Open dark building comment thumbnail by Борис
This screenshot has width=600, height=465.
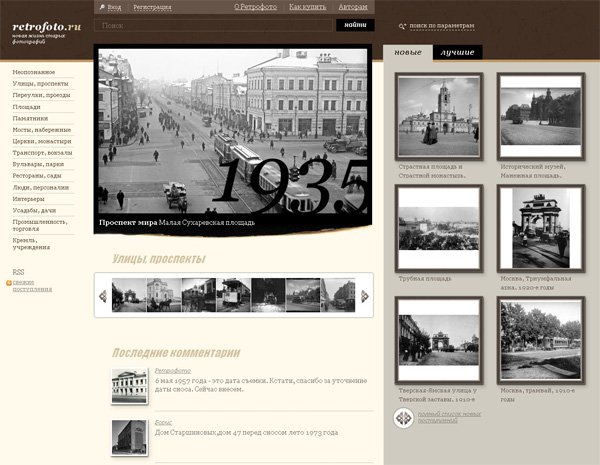(129, 437)
